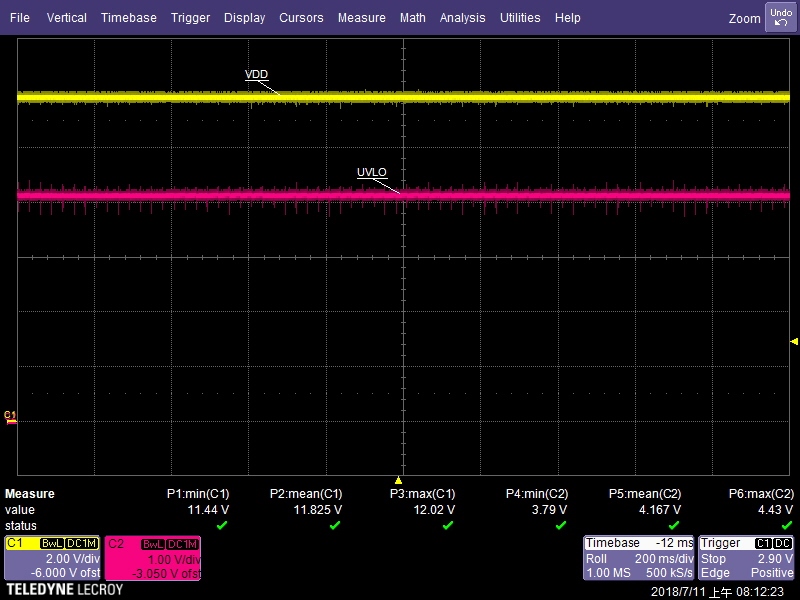
Task: Click the 2.00 V/div setting of C1
Action: coord(73,559)
